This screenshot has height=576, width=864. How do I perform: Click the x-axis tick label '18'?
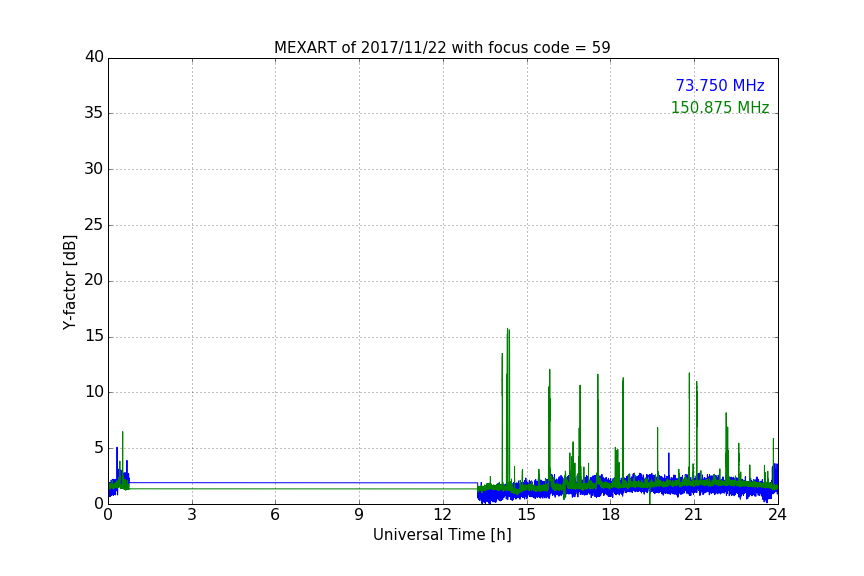(x=611, y=515)
